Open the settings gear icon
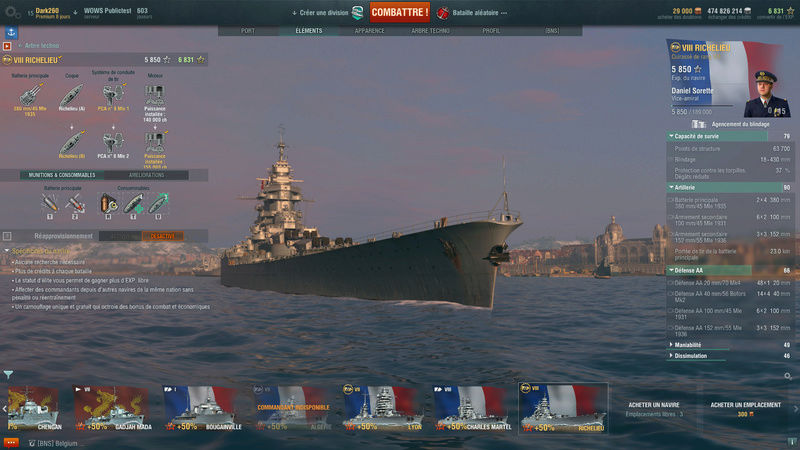This screenshot has width=800, height=450. coord(11,12)
